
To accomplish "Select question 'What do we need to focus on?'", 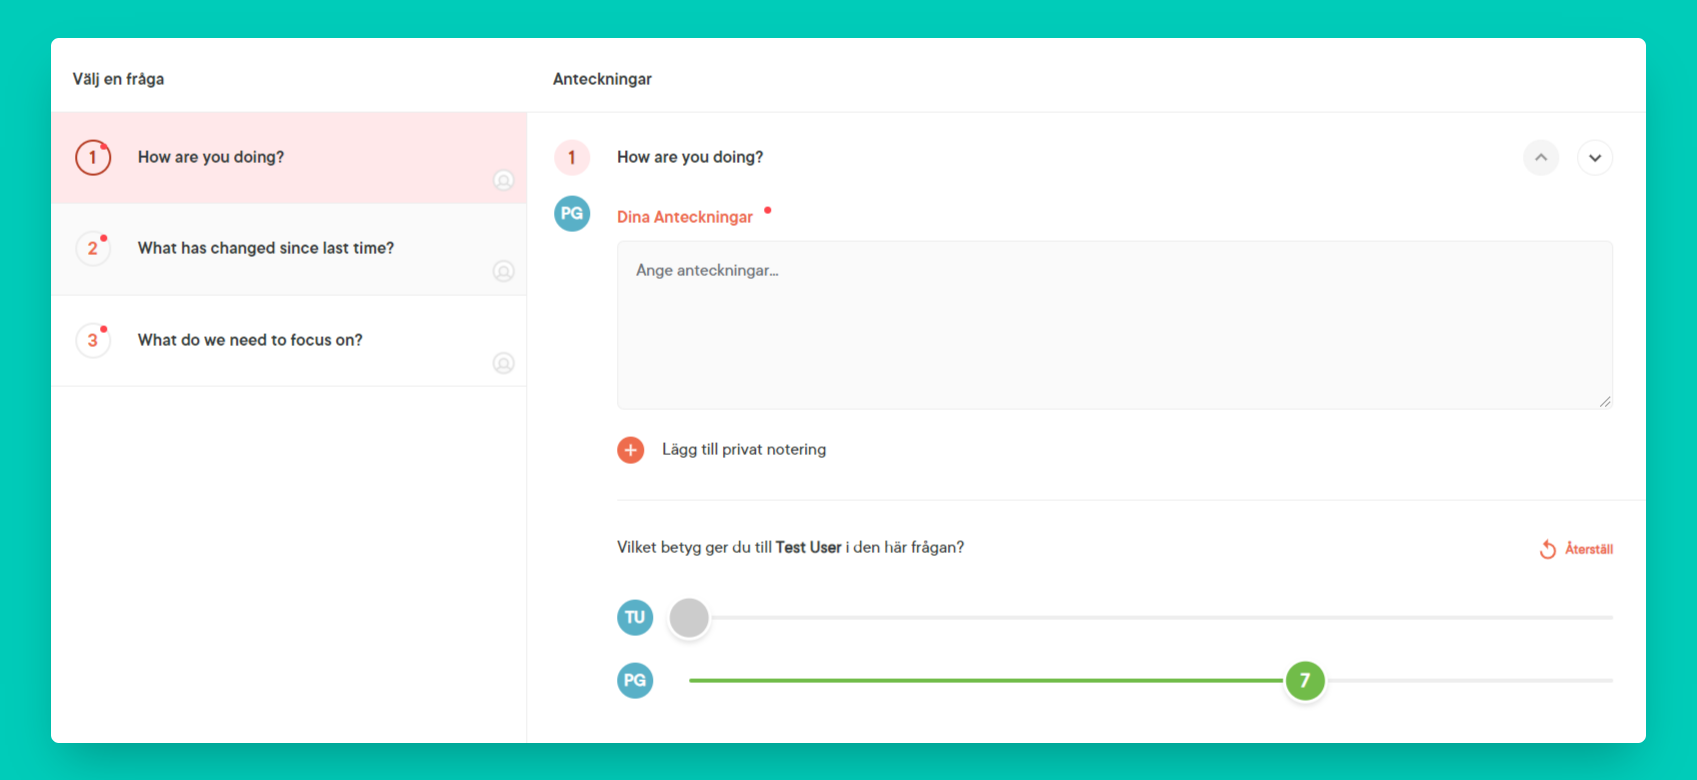I will [250, 340].
